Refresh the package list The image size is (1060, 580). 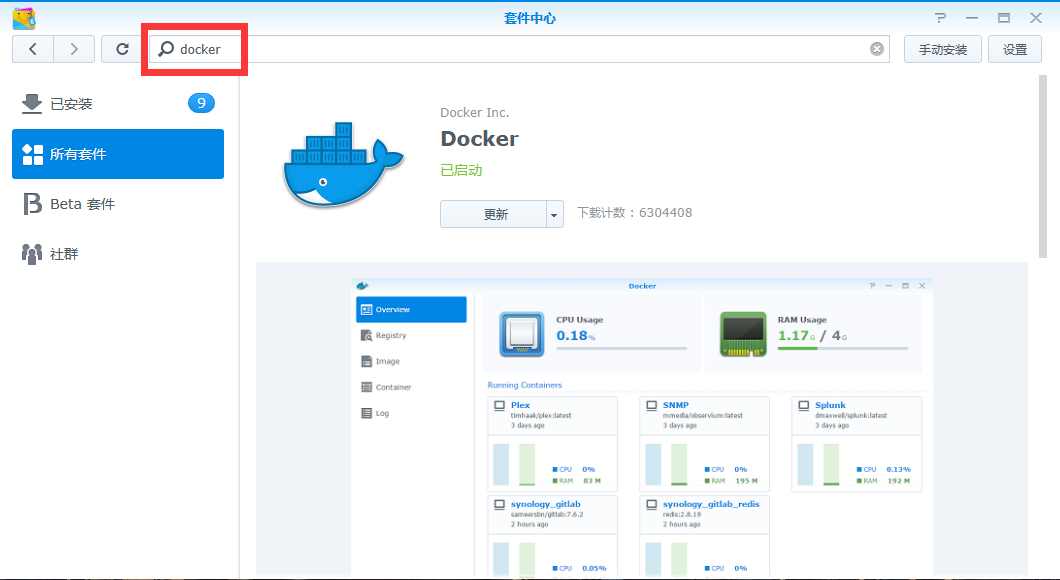pos(122,49)
